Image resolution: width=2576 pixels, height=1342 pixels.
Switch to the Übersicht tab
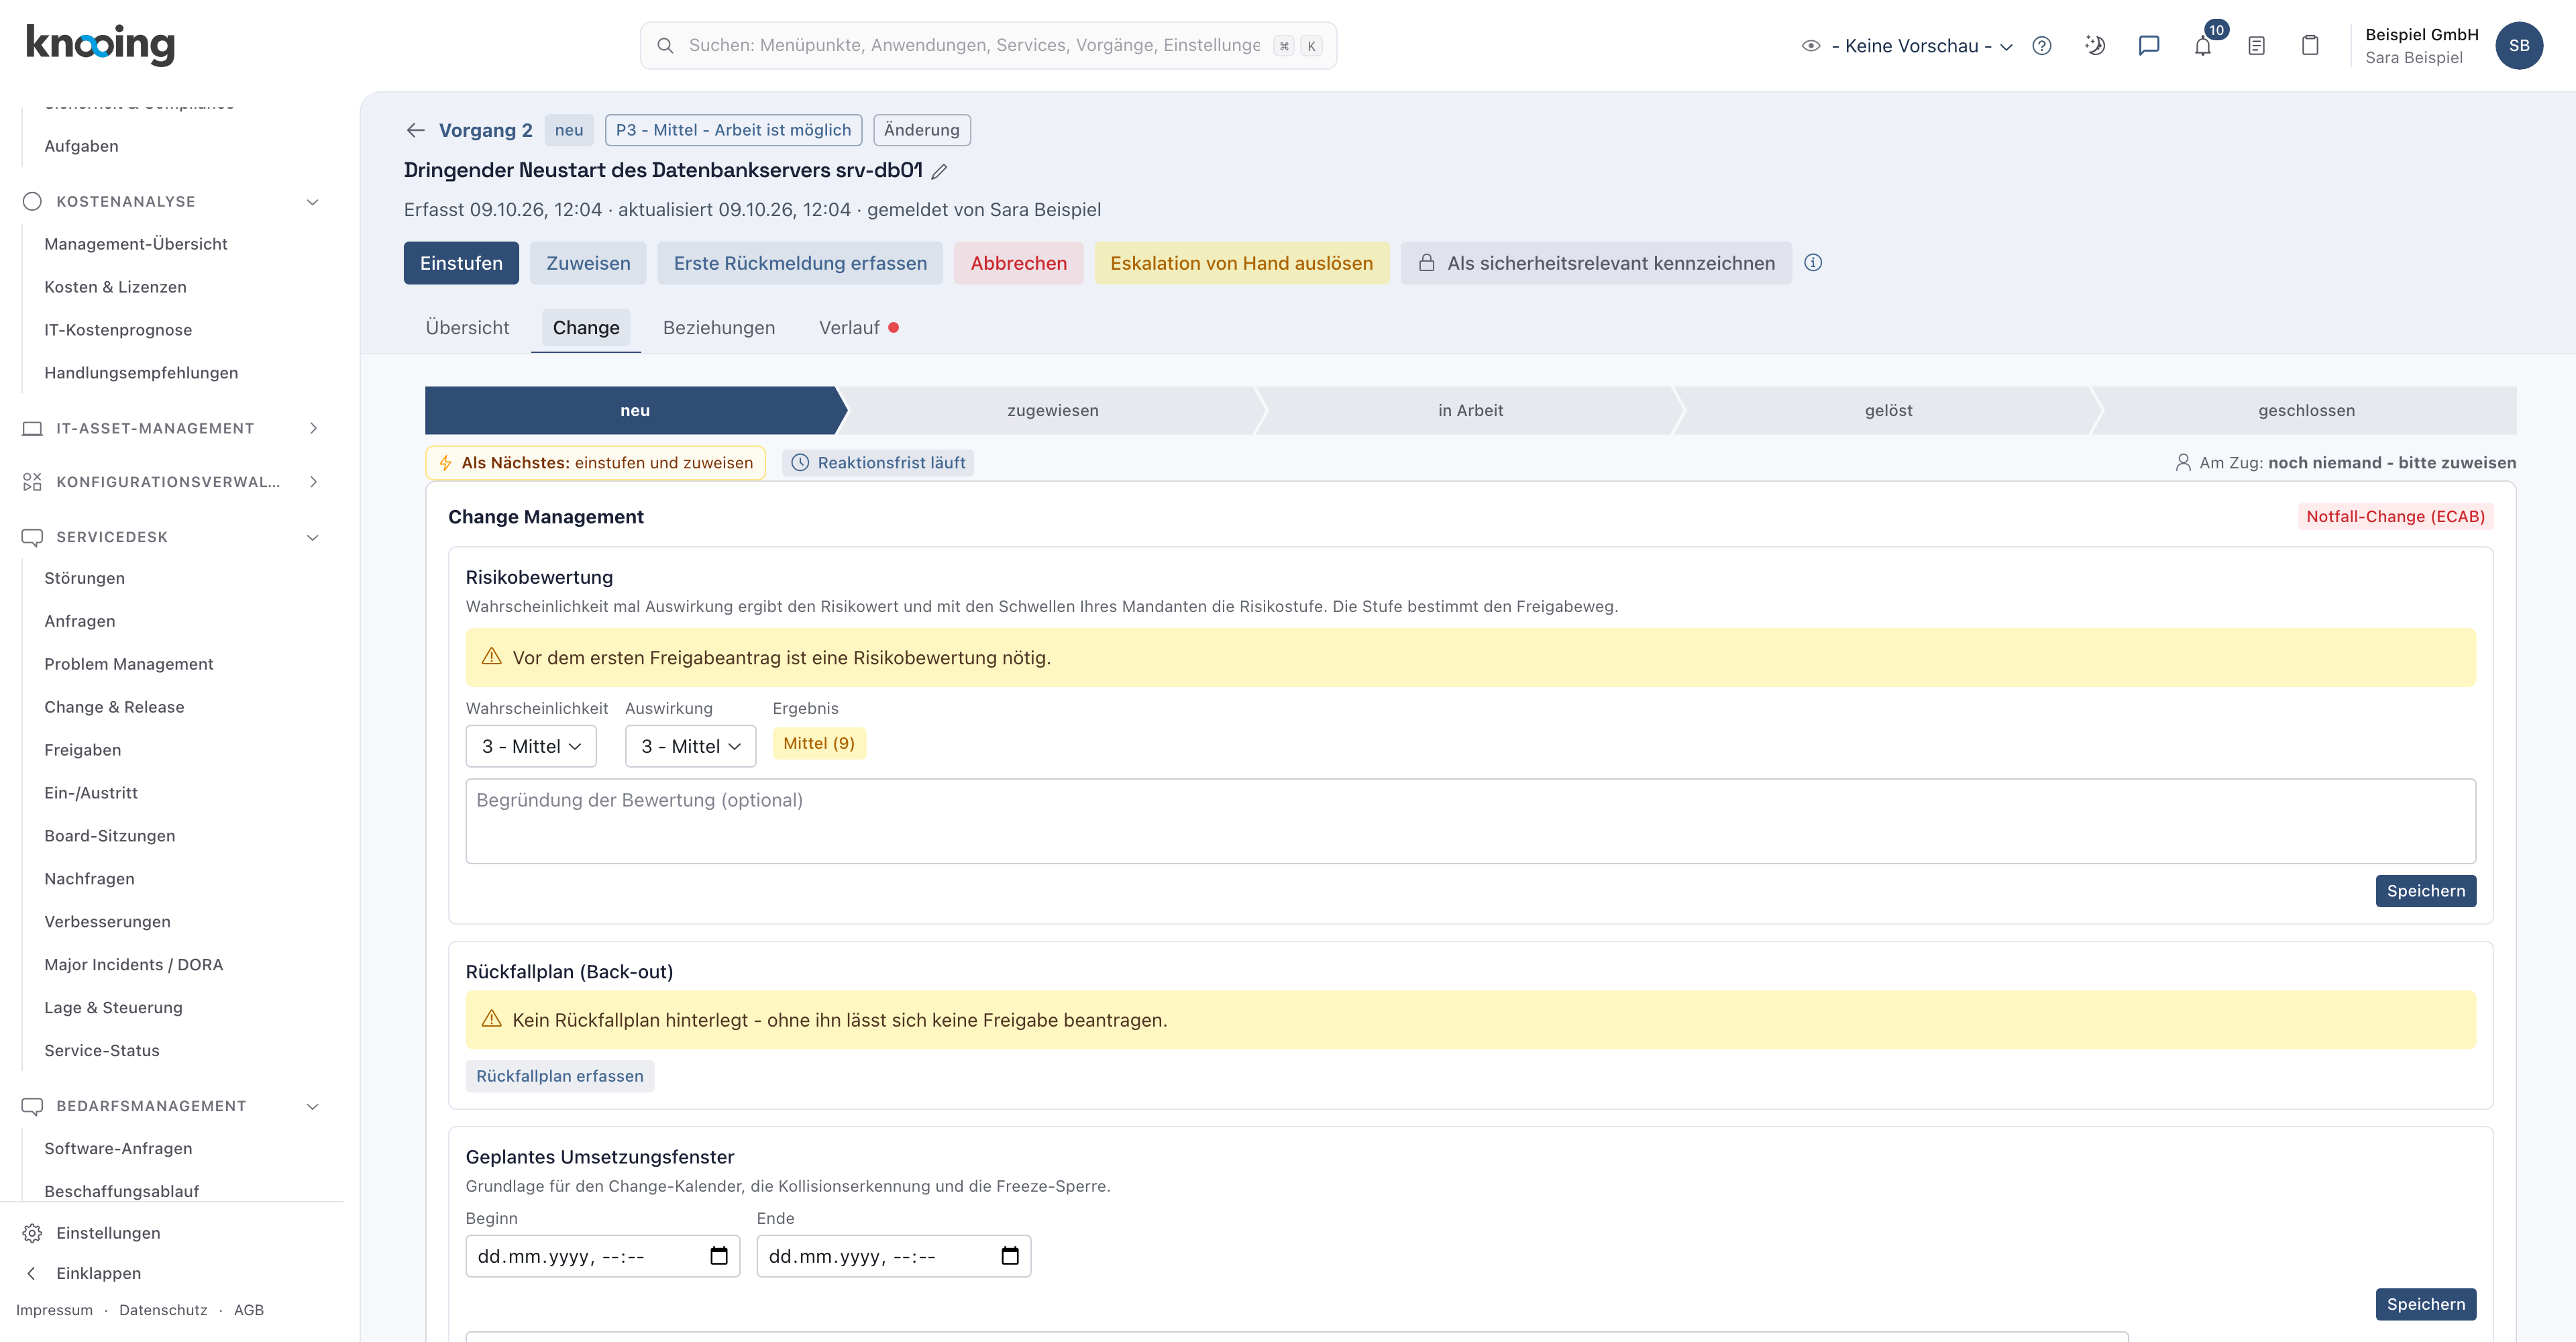(x=467, y=328)
